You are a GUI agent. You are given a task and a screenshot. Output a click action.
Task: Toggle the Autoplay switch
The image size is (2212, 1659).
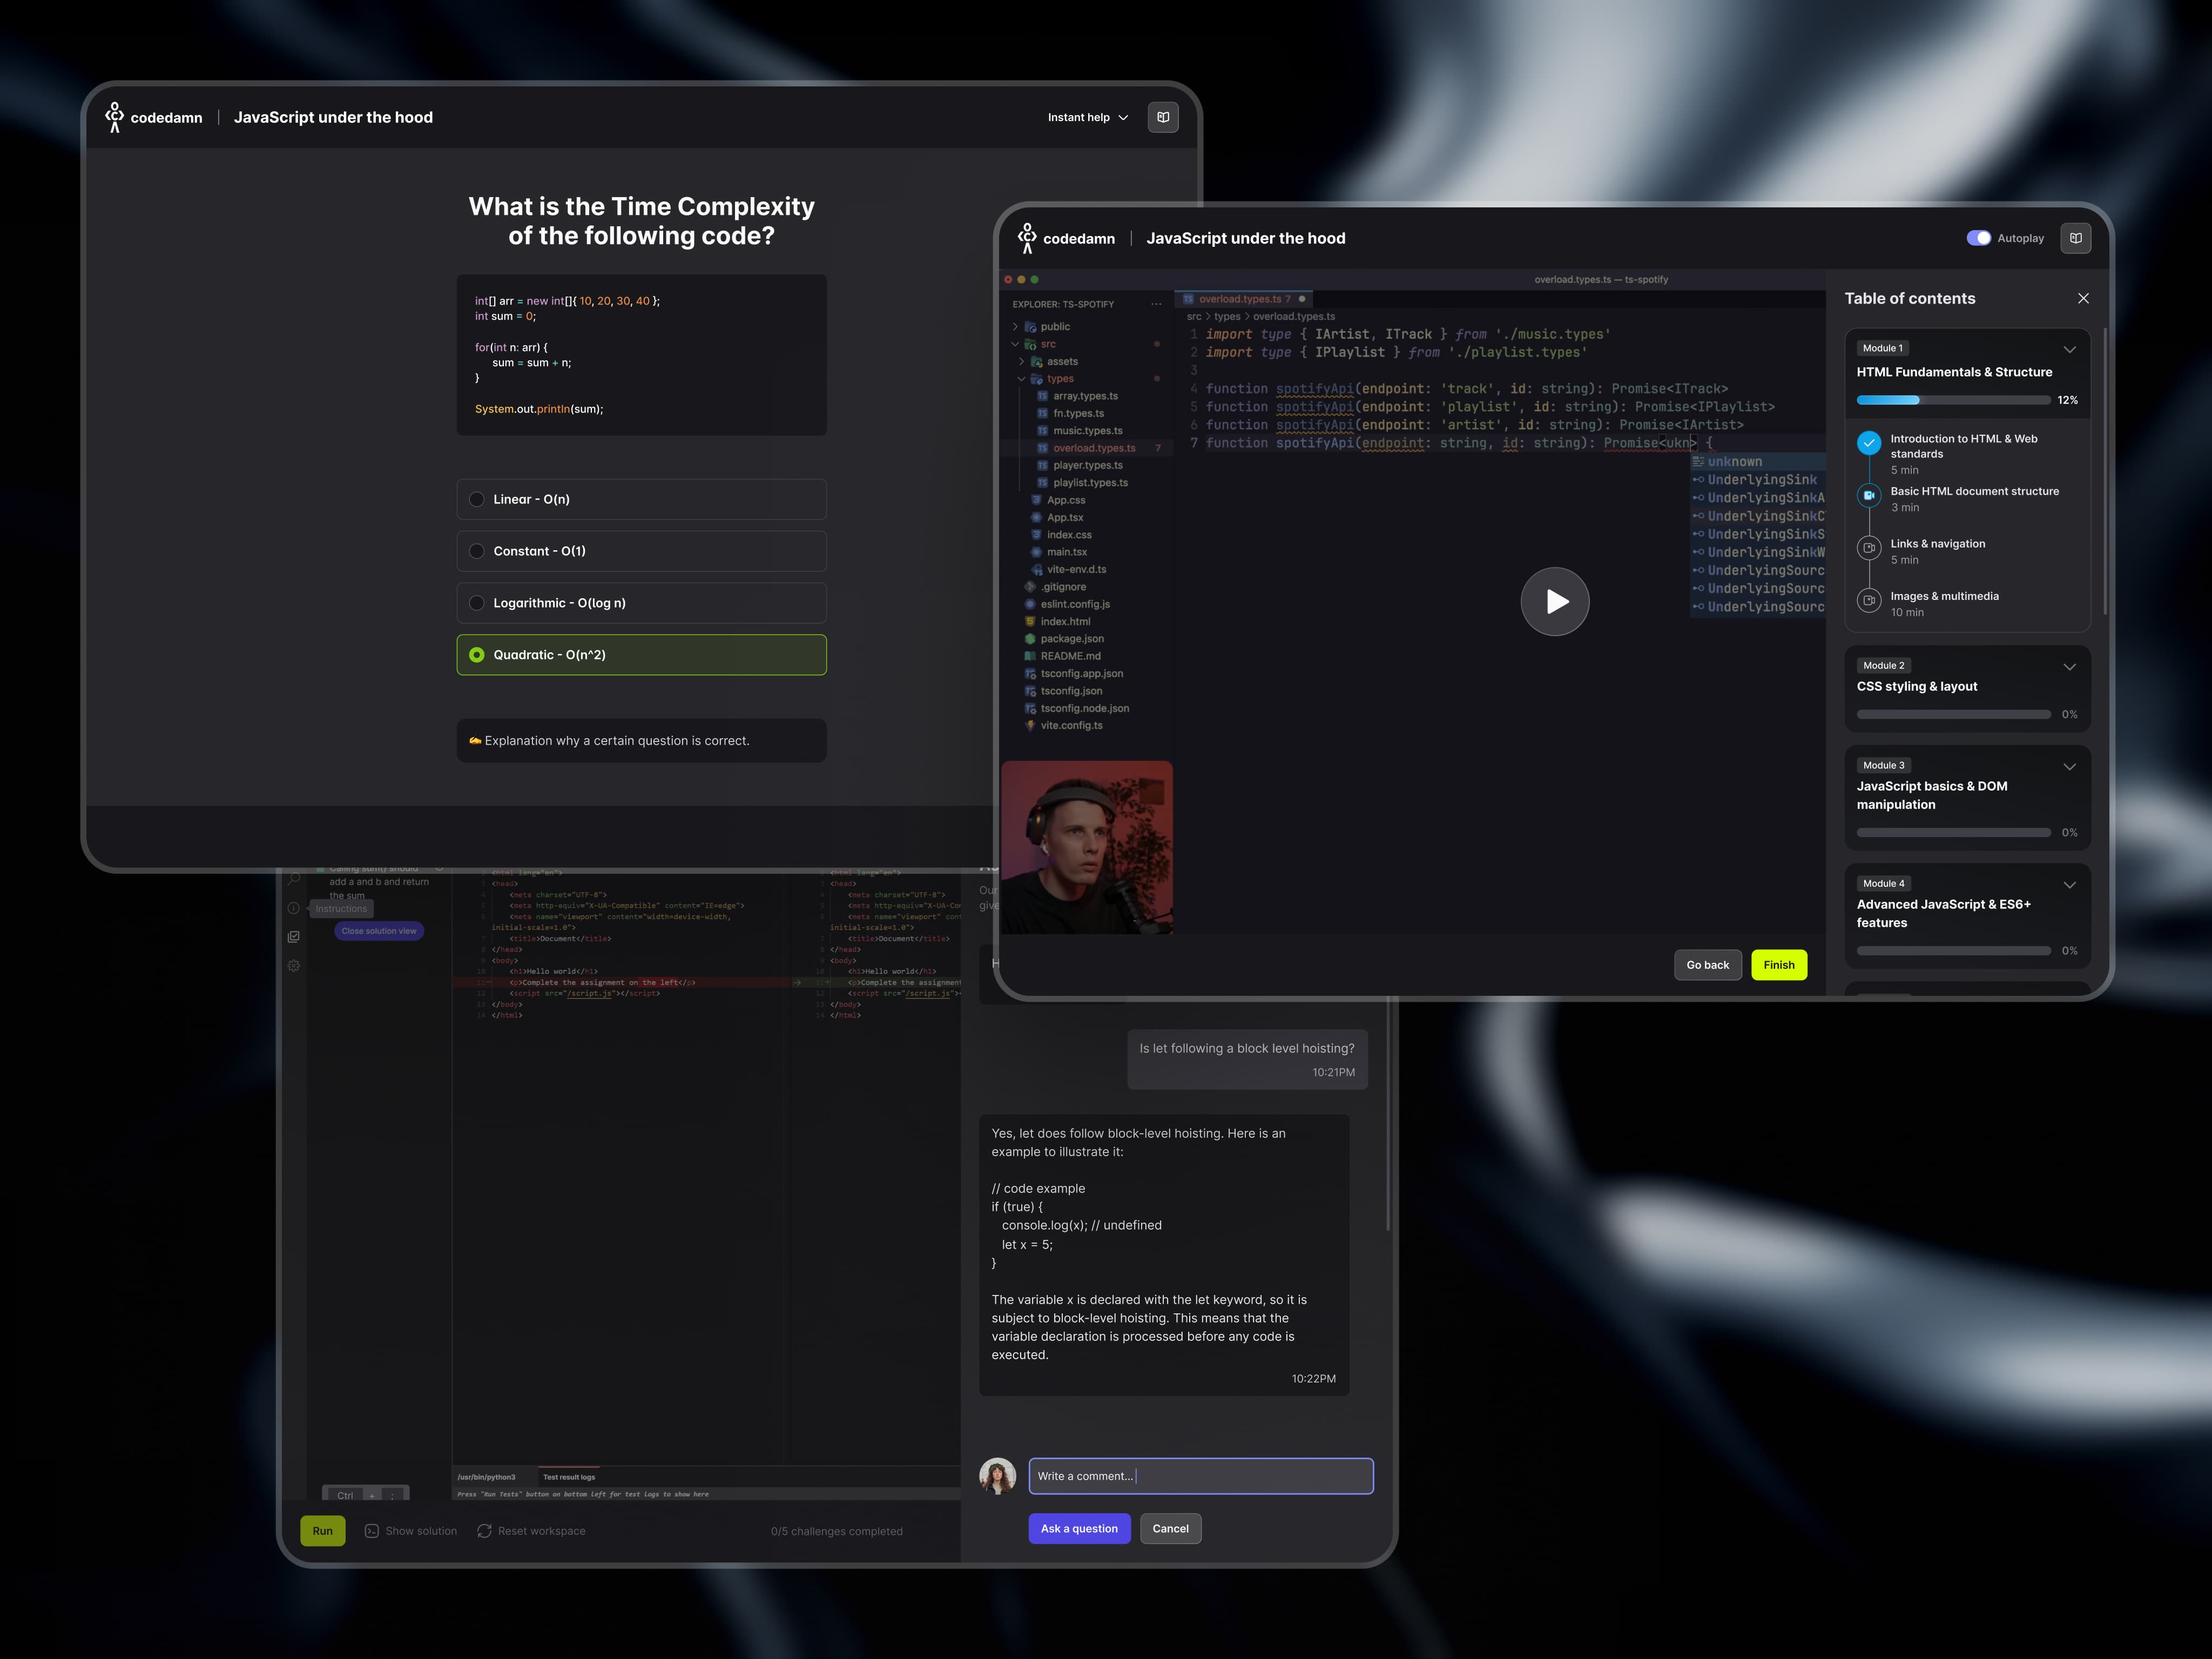pos(1978,238)
